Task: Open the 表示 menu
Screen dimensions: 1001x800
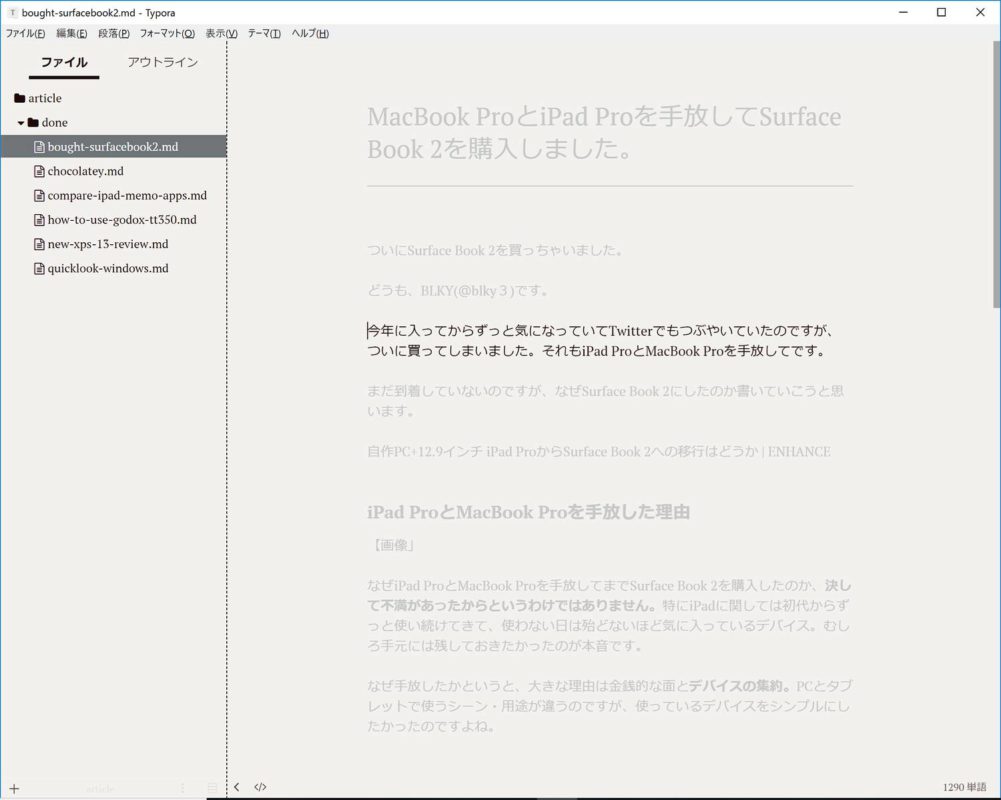Action: pos(221,33)
